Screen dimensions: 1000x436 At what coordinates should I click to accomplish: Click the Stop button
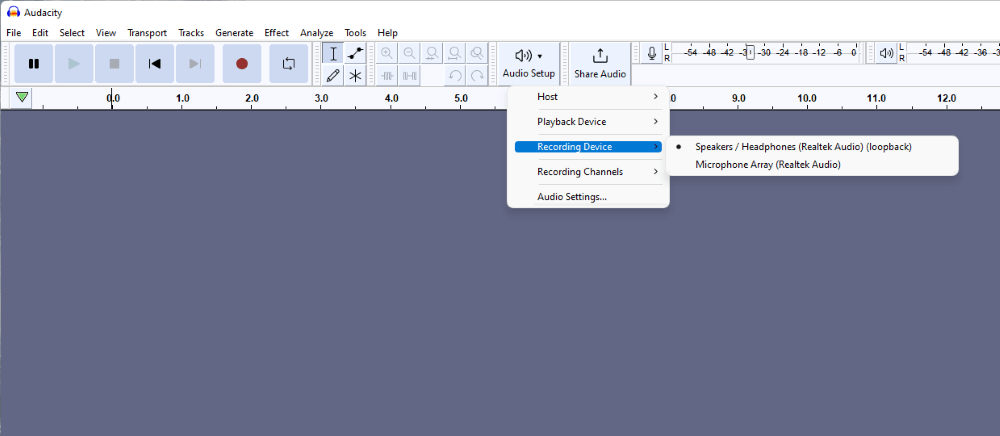114,64
